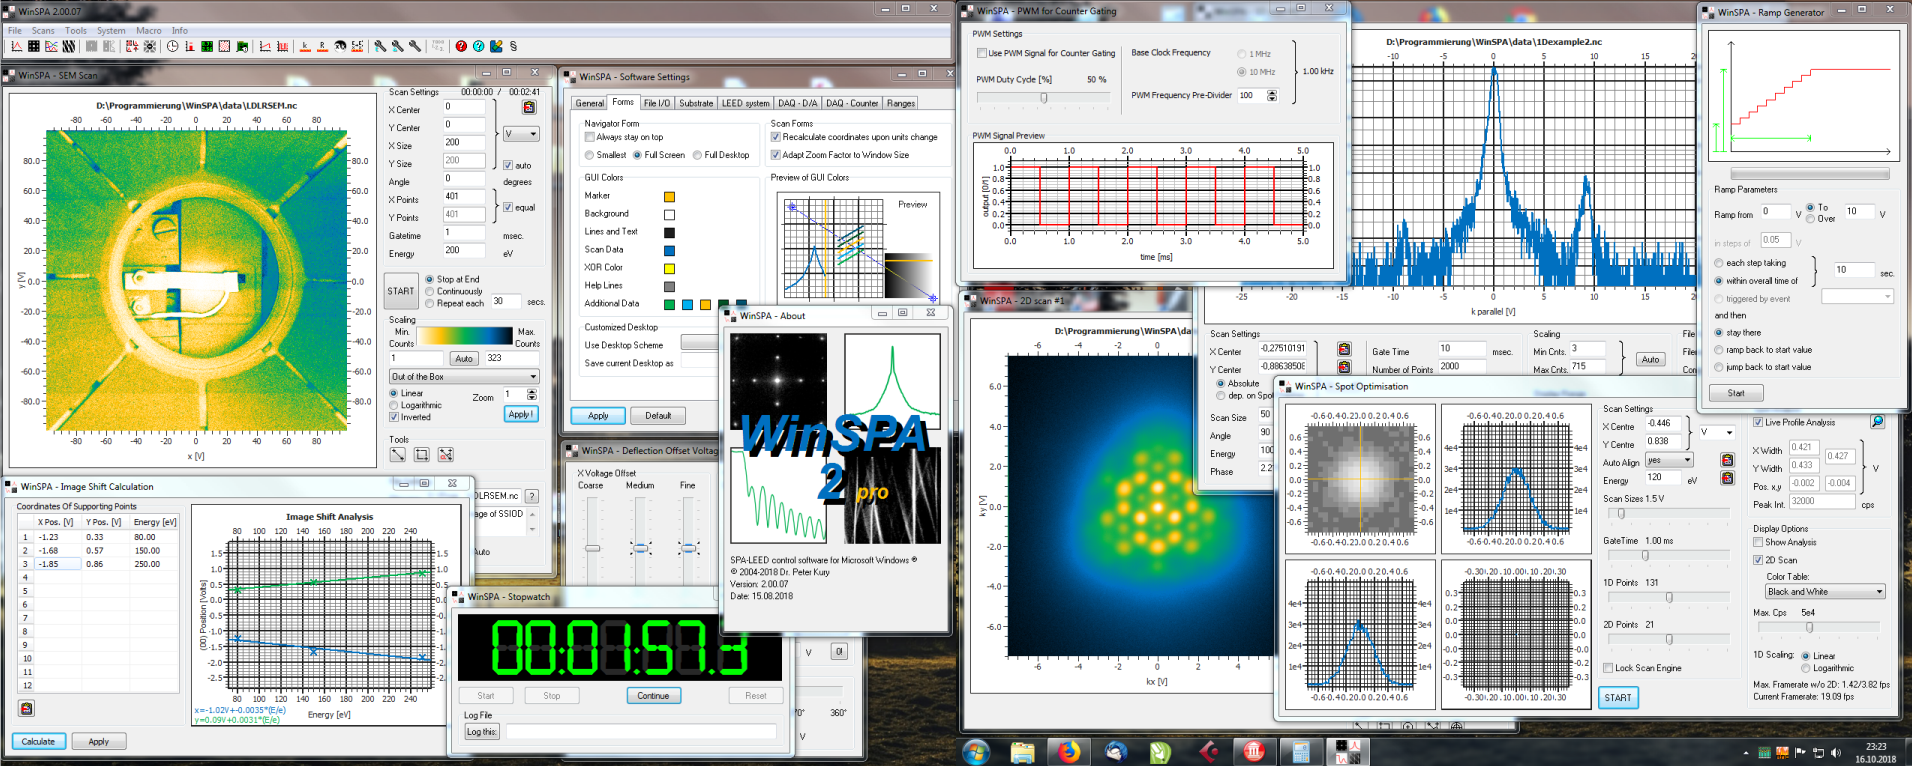Open the System menu
This screenshot has height=766, width=1912.
pos(111,31)
